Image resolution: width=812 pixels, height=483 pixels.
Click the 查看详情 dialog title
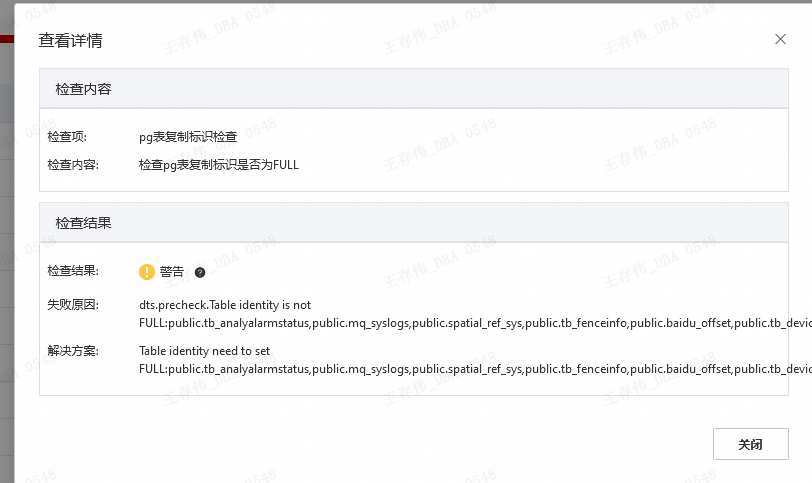[x=70, y=41]
